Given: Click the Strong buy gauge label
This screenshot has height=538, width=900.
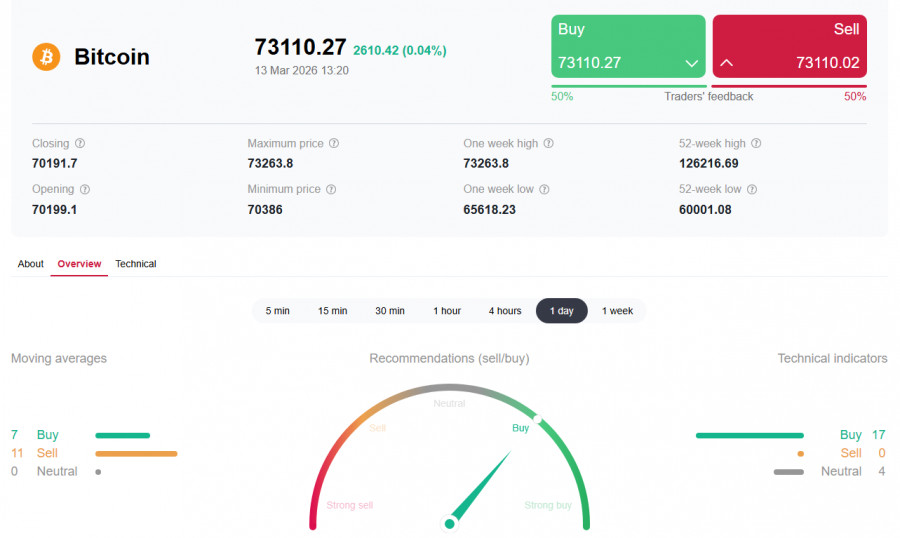Looking at the screenshot, I should (548, 505).
